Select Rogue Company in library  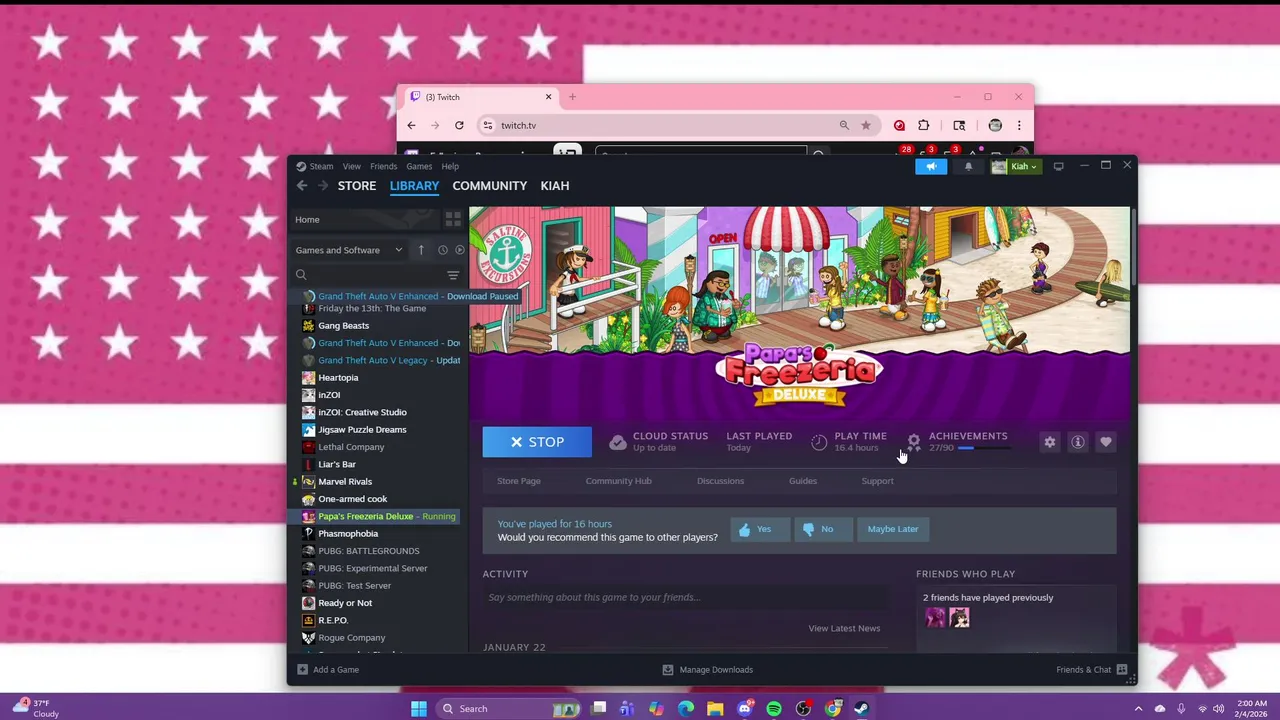[x=351, y=638]
